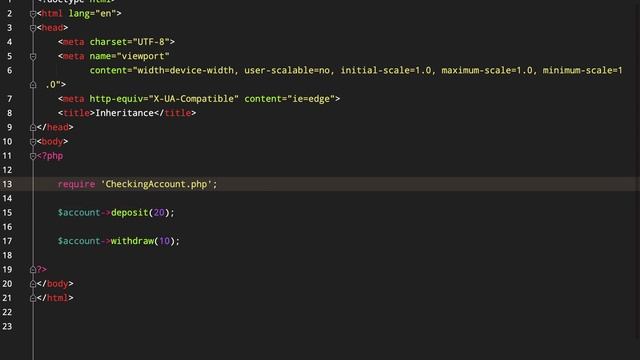
Task: Click the word Inheritance in the title
Action: (x=124, y=113)
